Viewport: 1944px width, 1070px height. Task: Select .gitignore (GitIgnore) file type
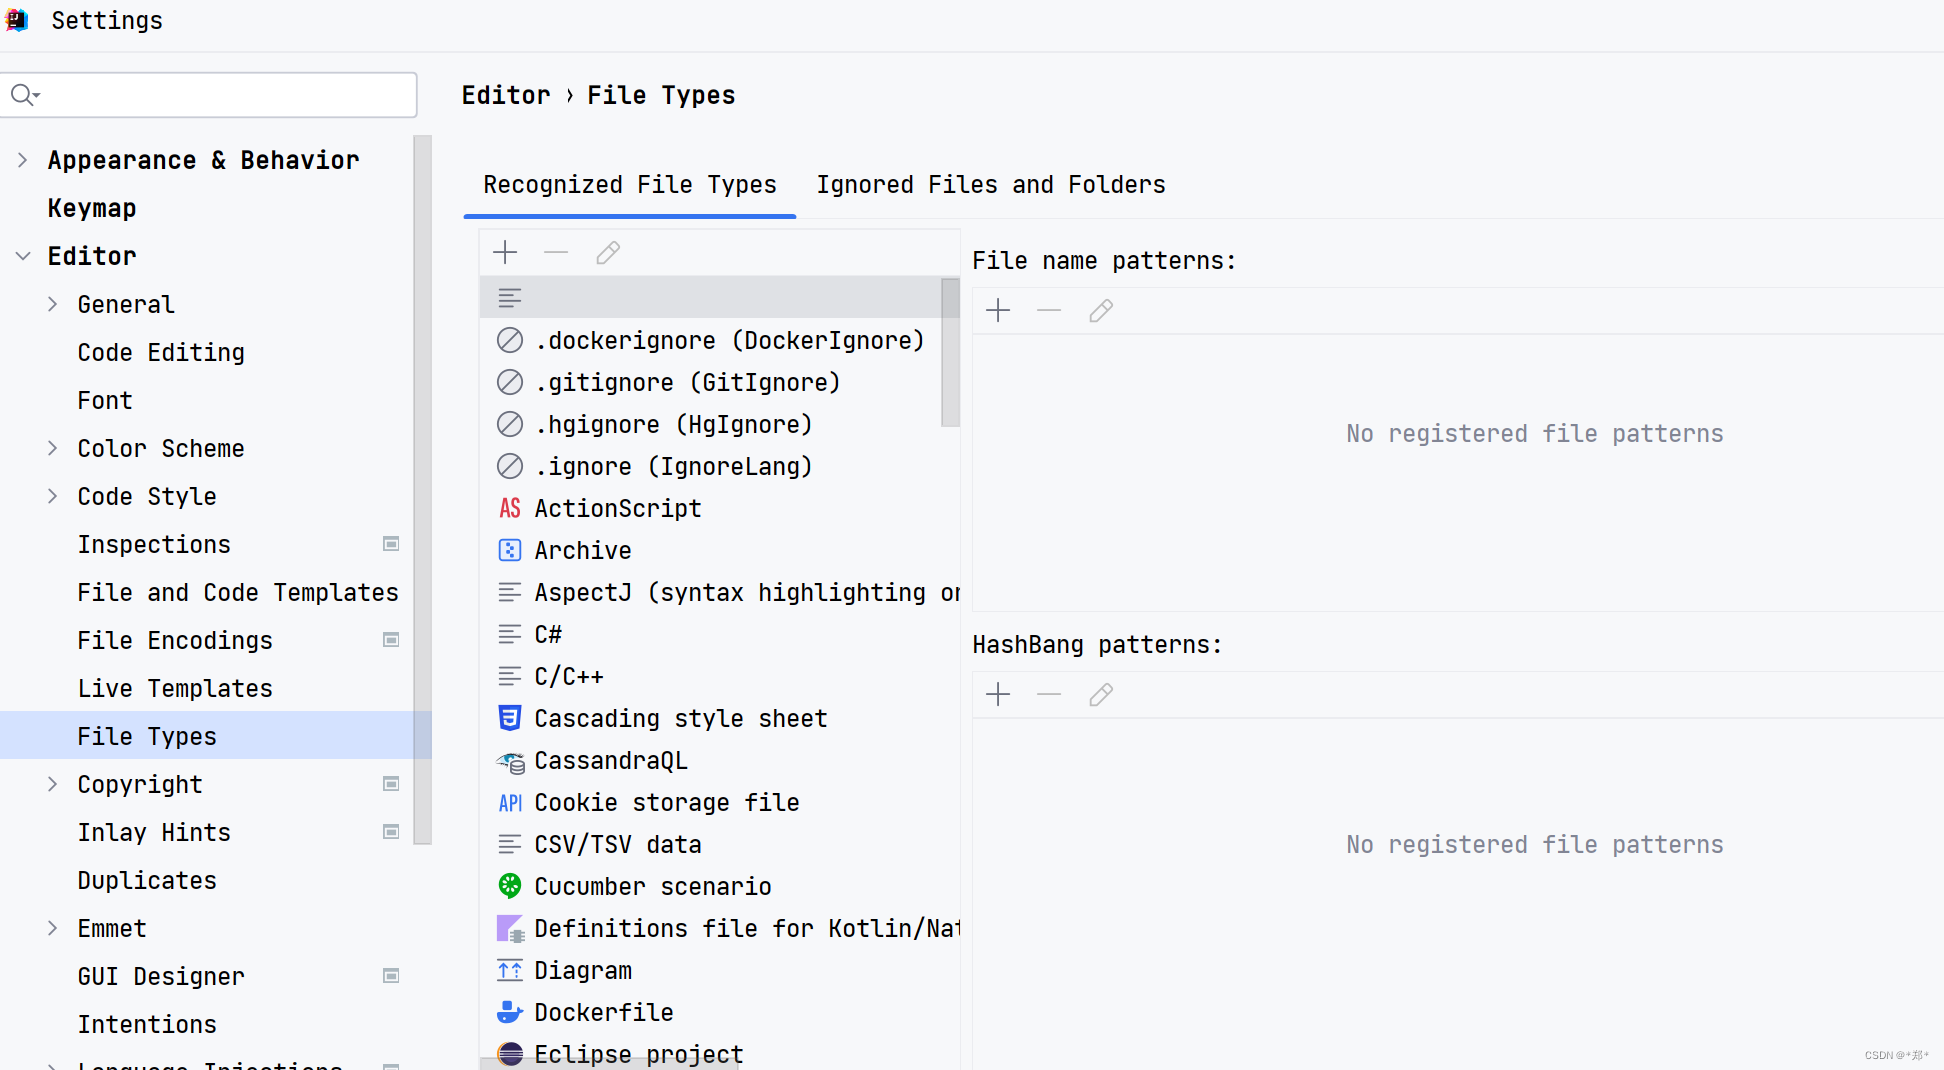[x=688, y=383]
